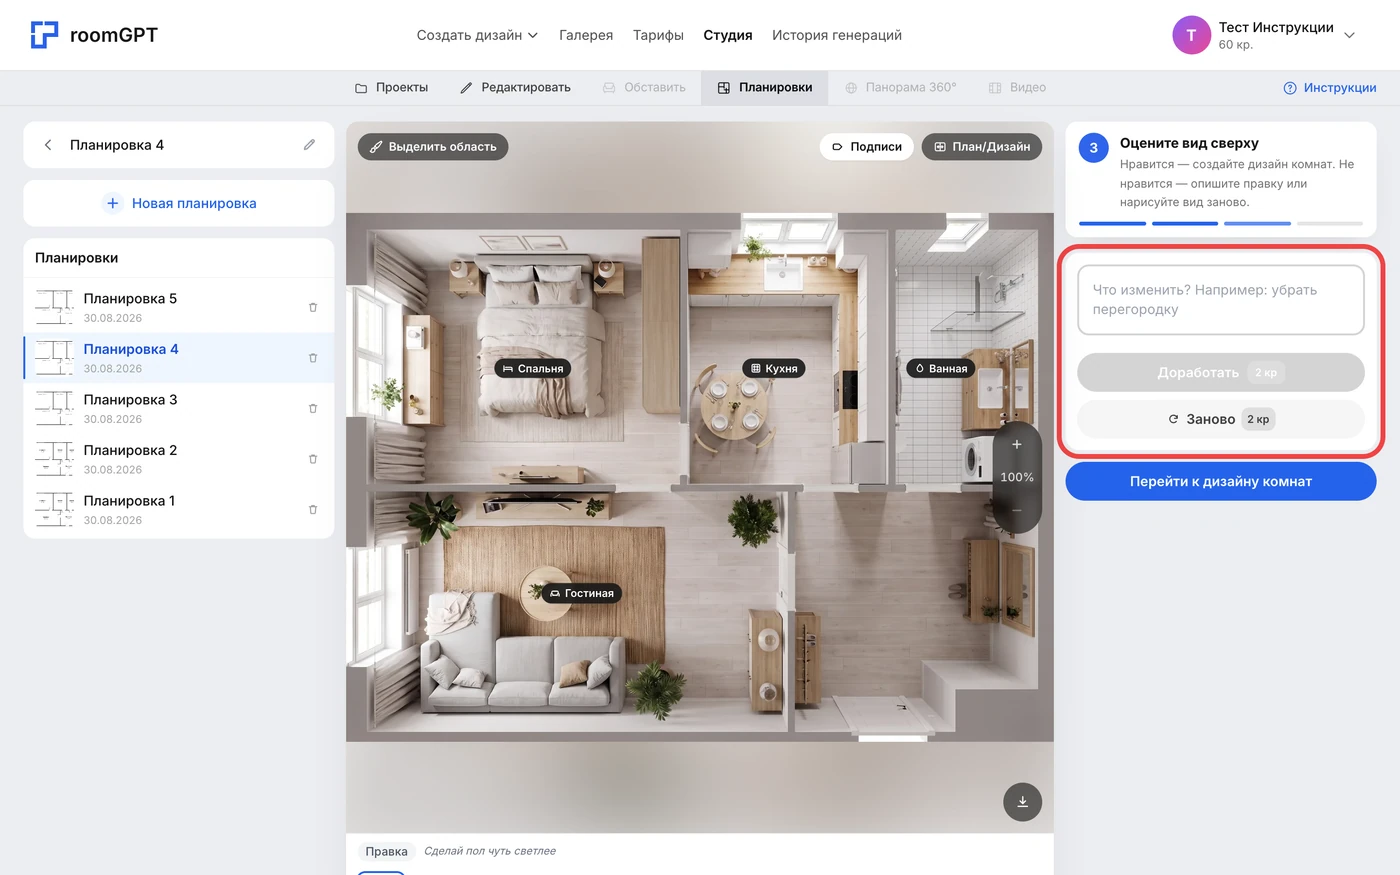Go back using the arrow beside Планировка 4
The width and height of the screenshot is (1400, 875).
[48, 145]
